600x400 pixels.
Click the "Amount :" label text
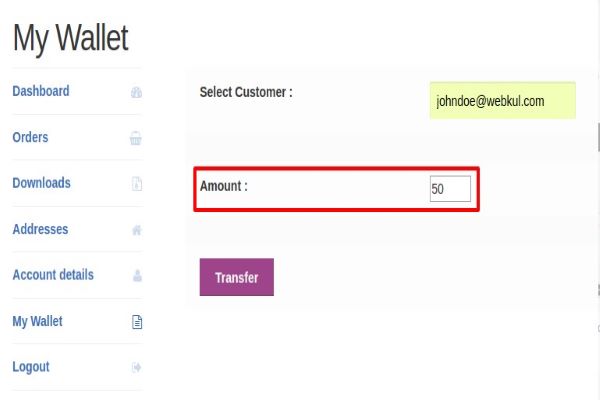[223, 186]
